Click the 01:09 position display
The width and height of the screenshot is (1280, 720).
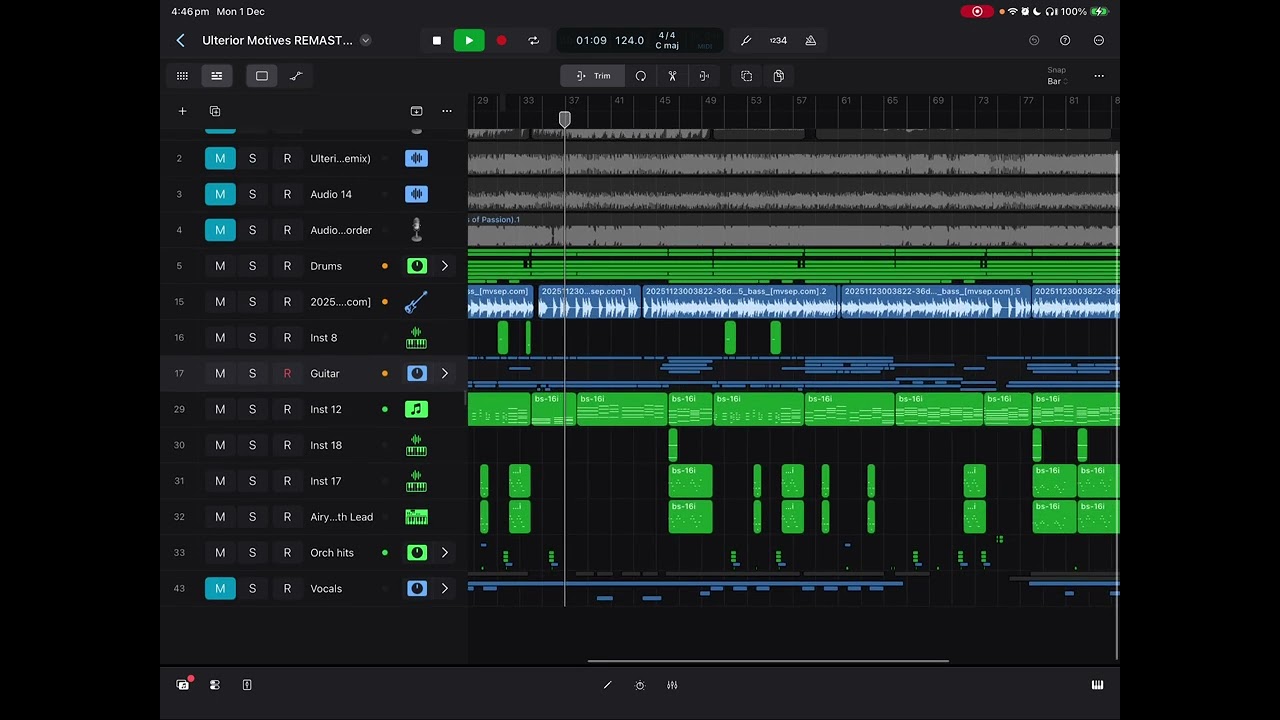tap(591, 40)
